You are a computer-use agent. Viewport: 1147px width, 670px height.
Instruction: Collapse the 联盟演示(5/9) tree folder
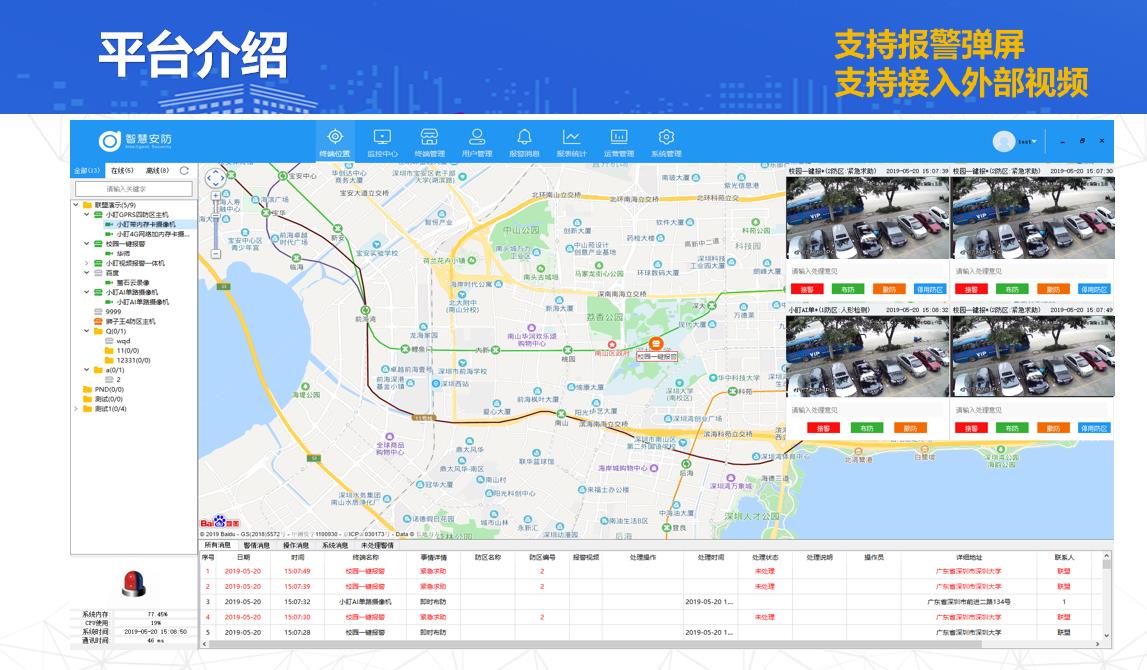75,205
